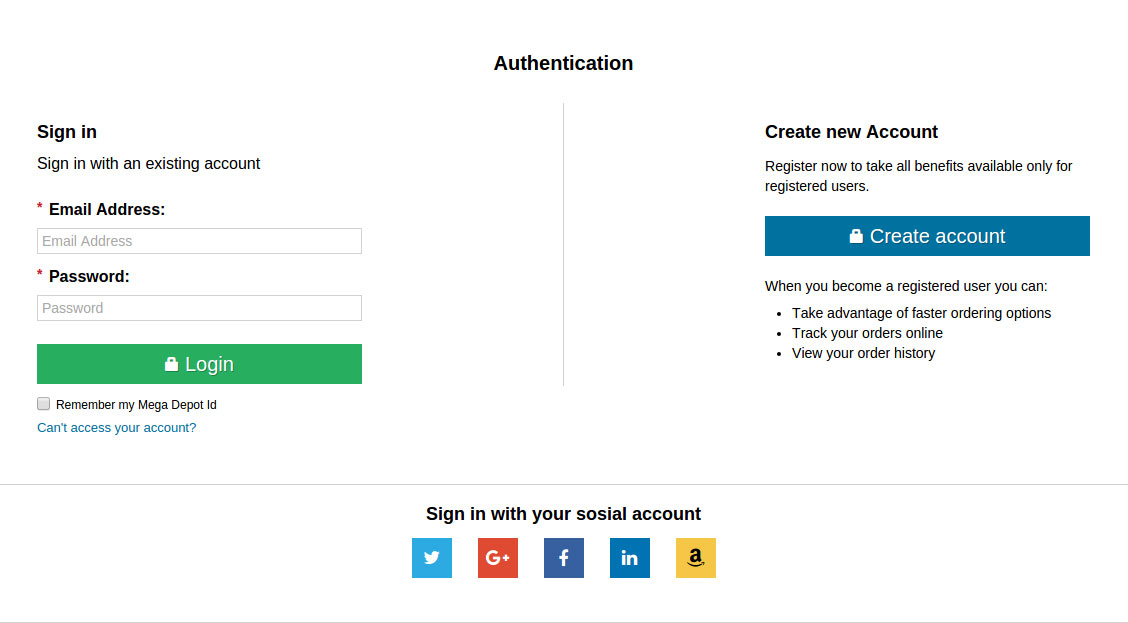Select the Create new Account heading
The height and width of the screenshot is (623, 1128).
(851, 132)
